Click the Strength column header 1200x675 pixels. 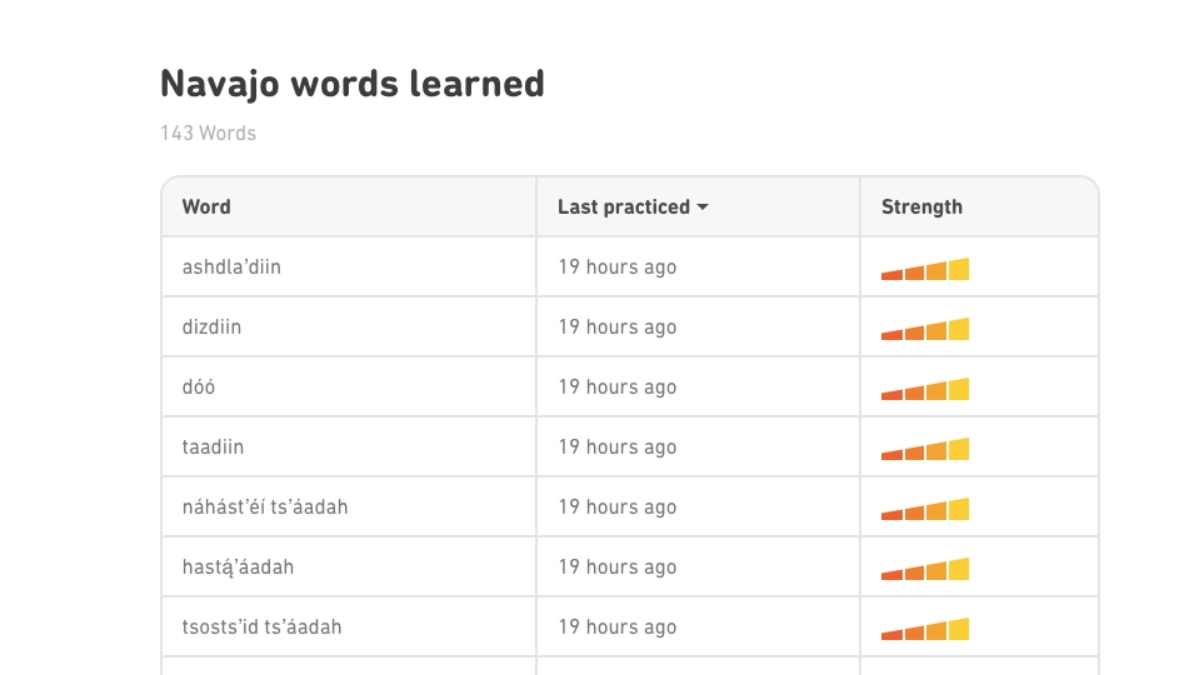(x=921, y=207)
